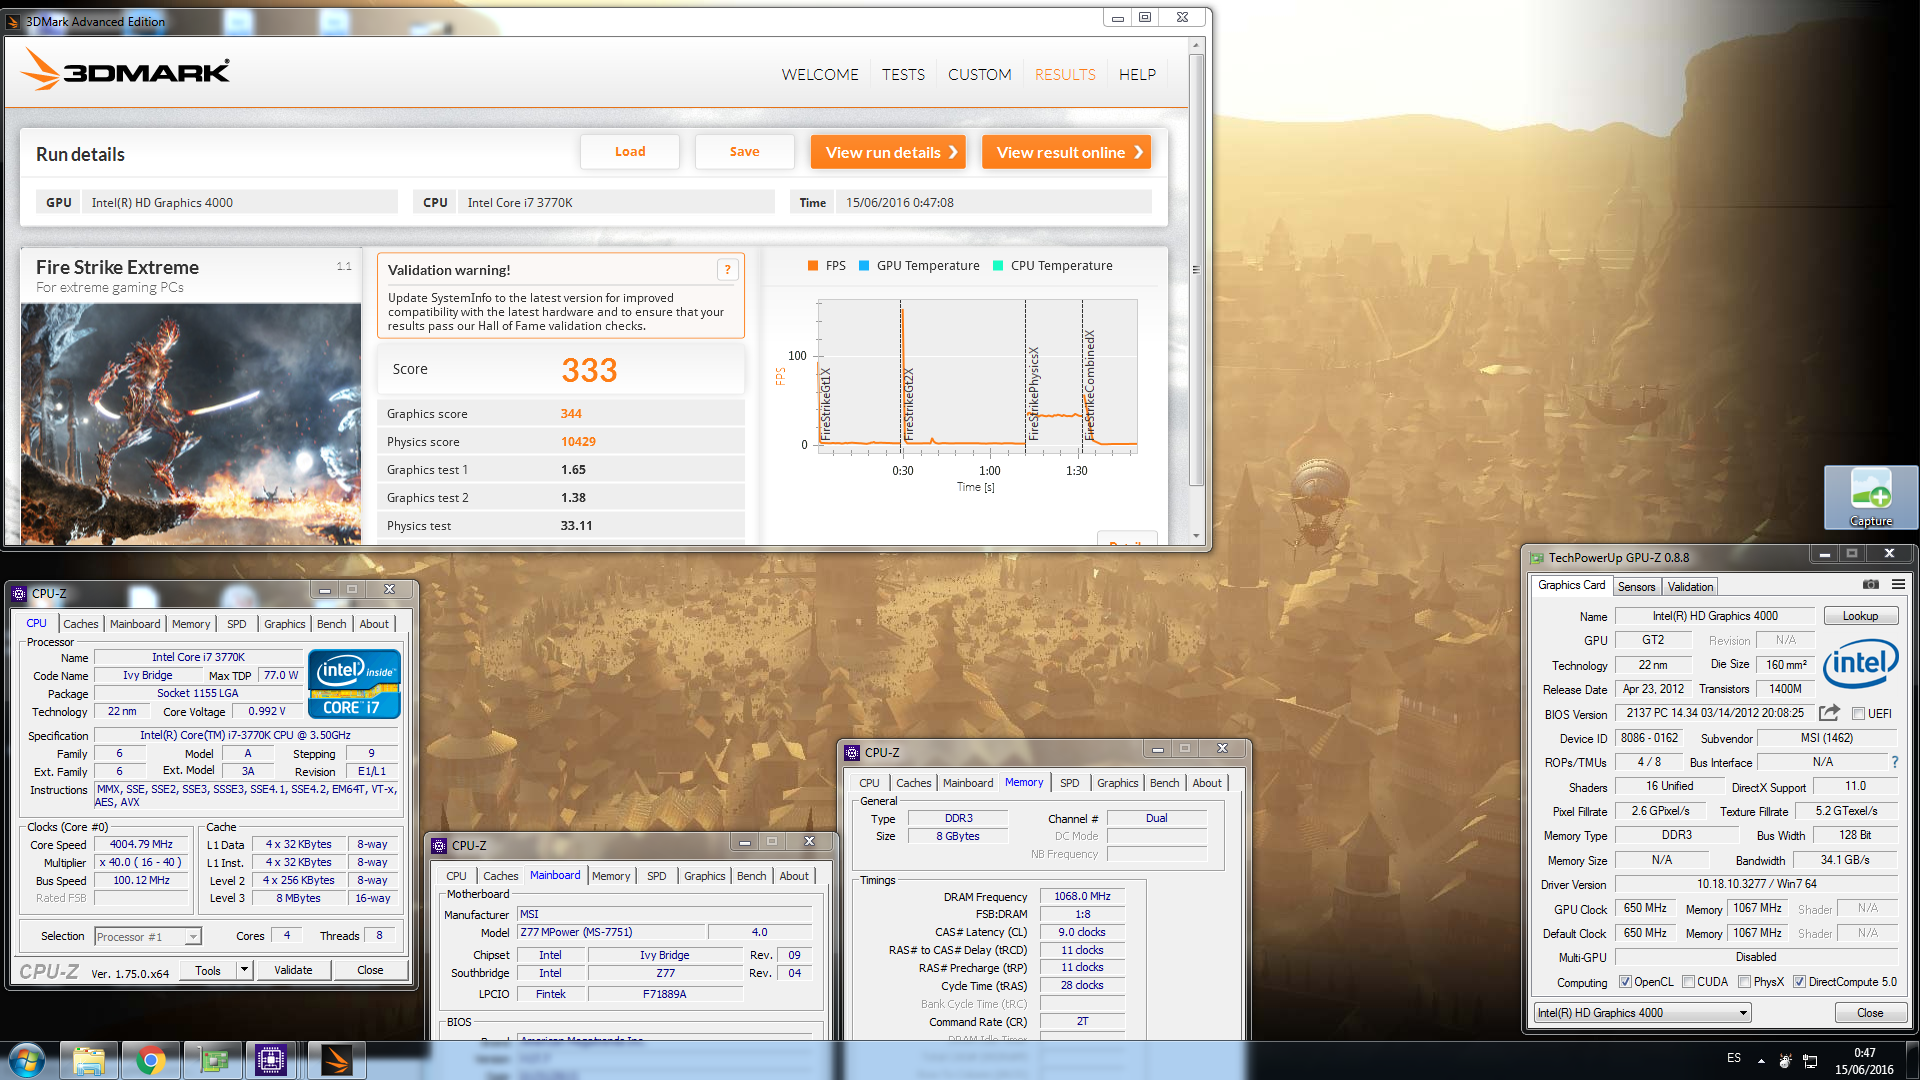
Task: Open the HELP tab in 3DMark
Action: (1137, 74)
